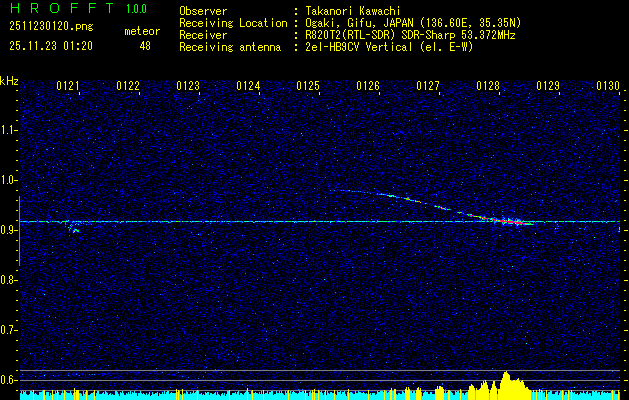Click the small echo blip below carrier at 0121

(x=74, y=230)
